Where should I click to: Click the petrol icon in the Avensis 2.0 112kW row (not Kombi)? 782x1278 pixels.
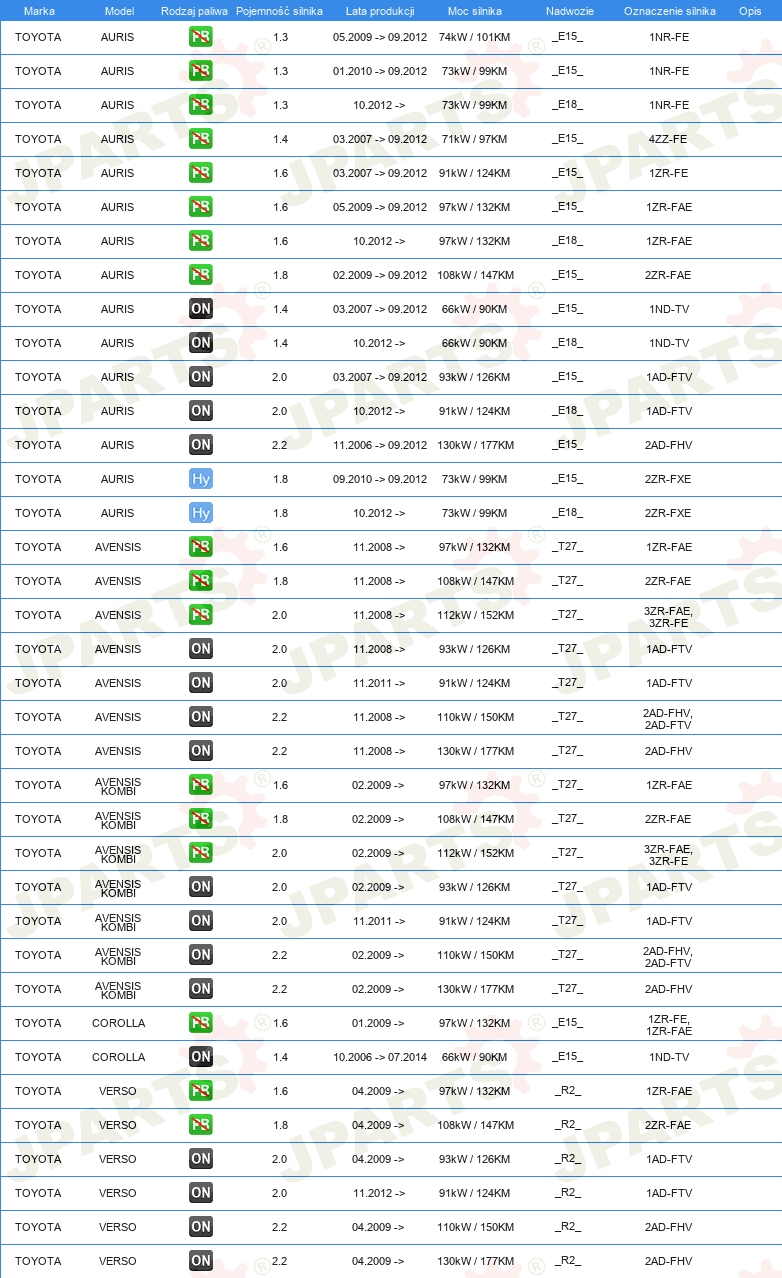[x=201, y=615]
